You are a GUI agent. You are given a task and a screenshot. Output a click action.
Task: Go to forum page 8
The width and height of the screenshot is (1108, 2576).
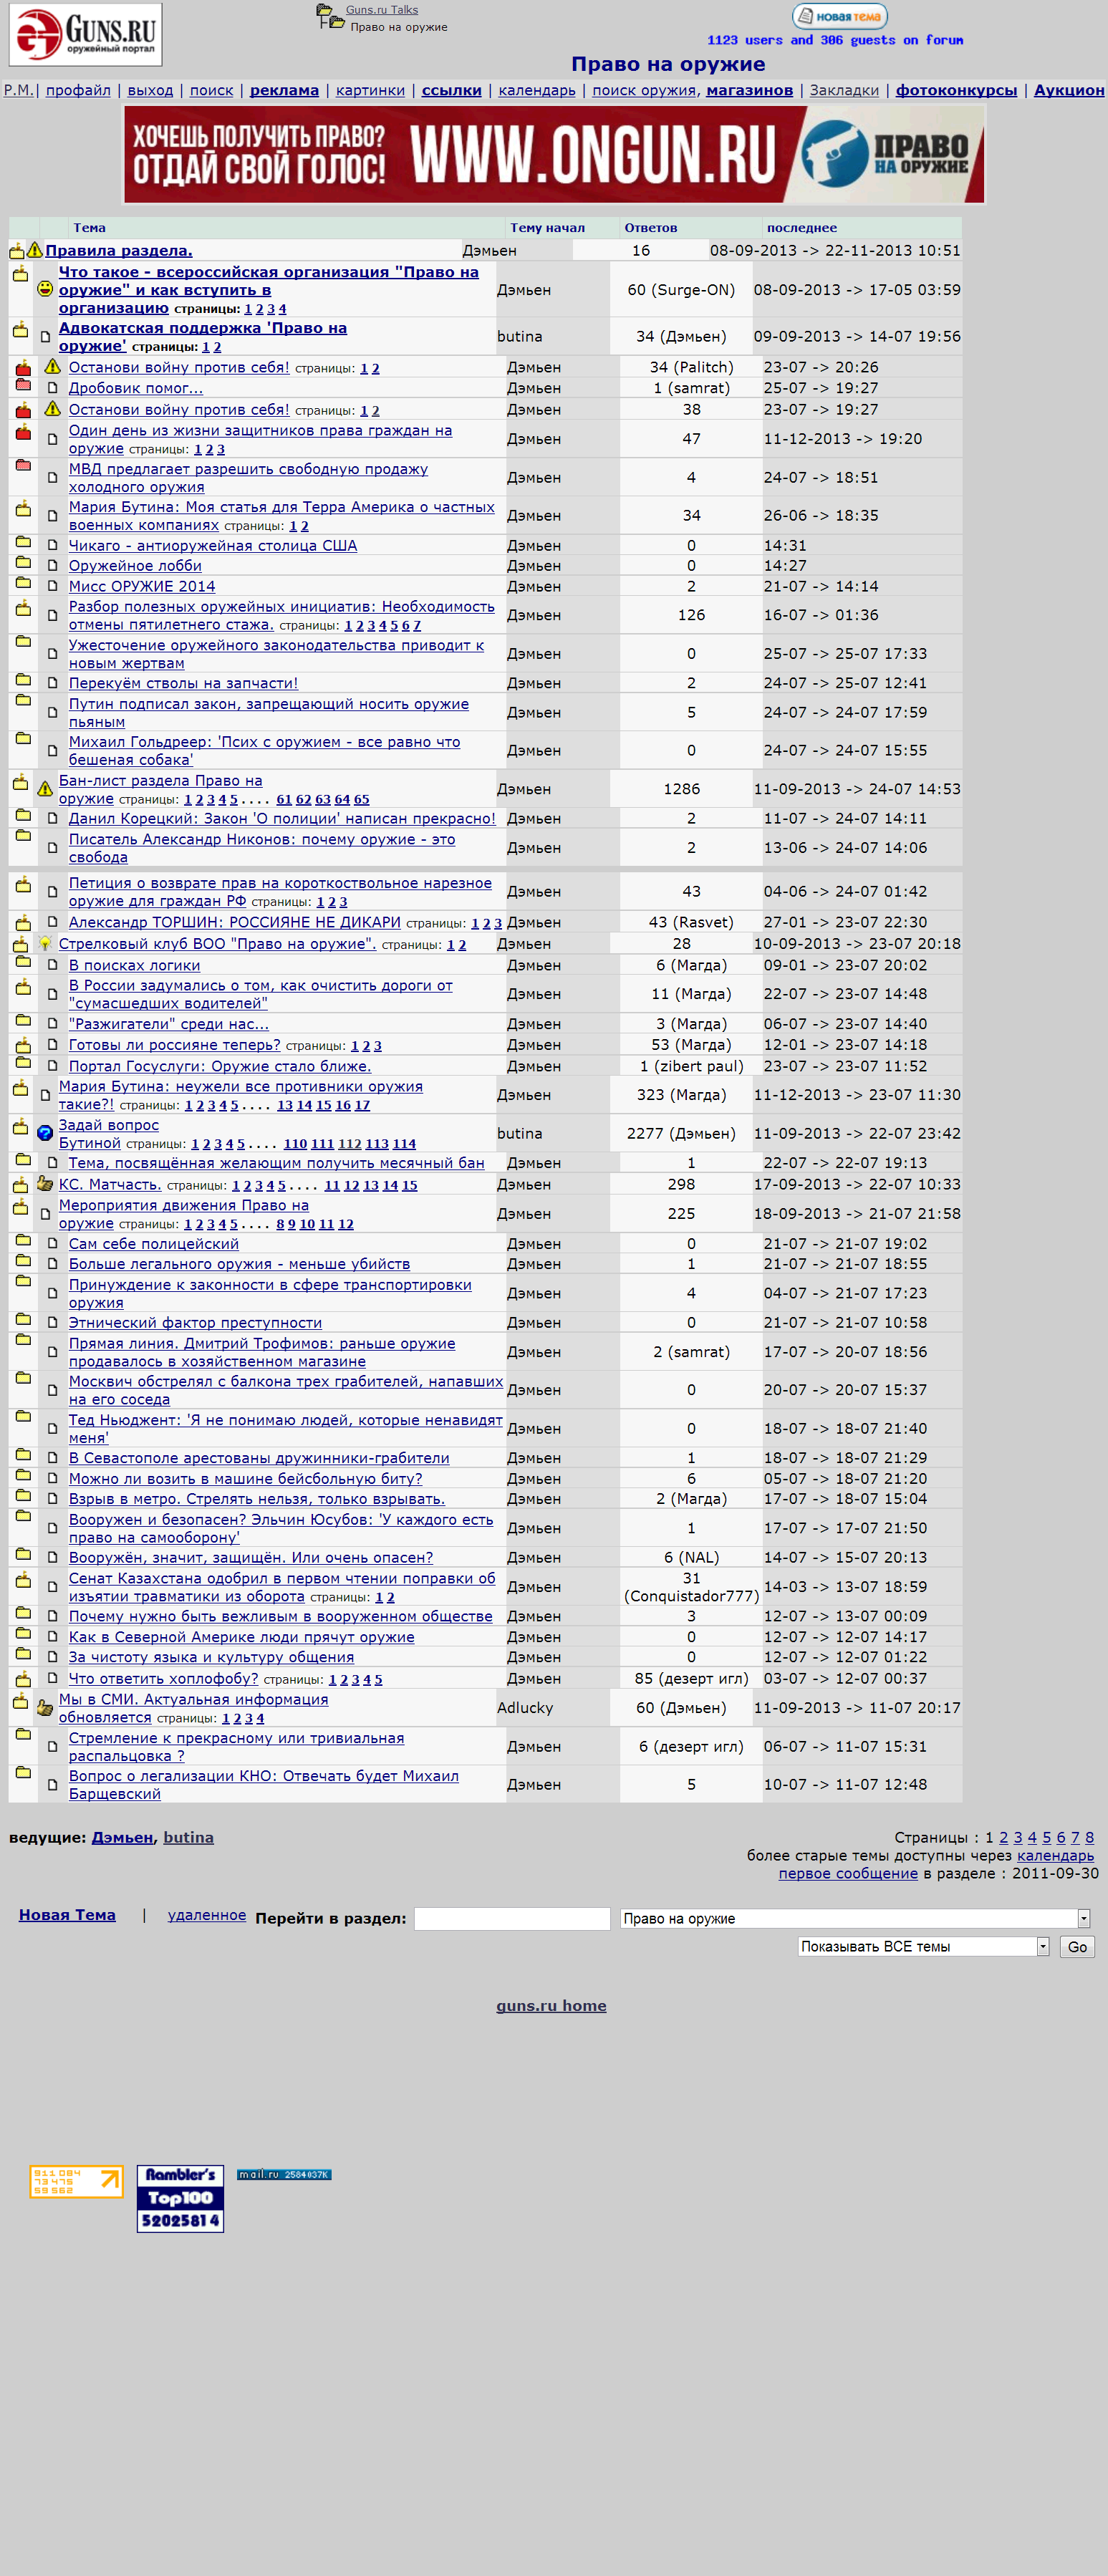[1089, 1837]
